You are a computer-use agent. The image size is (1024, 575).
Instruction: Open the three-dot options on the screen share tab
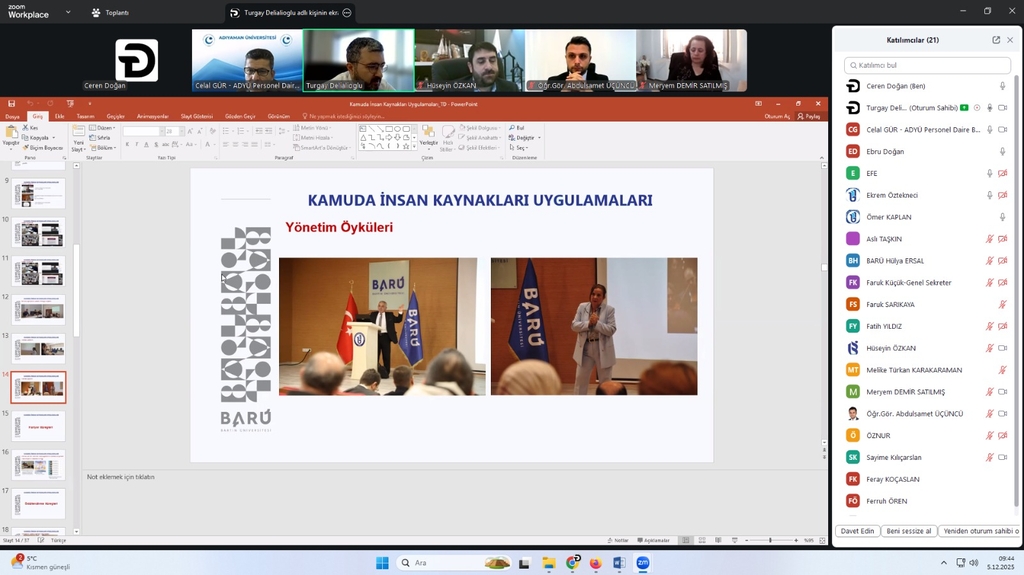(x=345, y=13)
